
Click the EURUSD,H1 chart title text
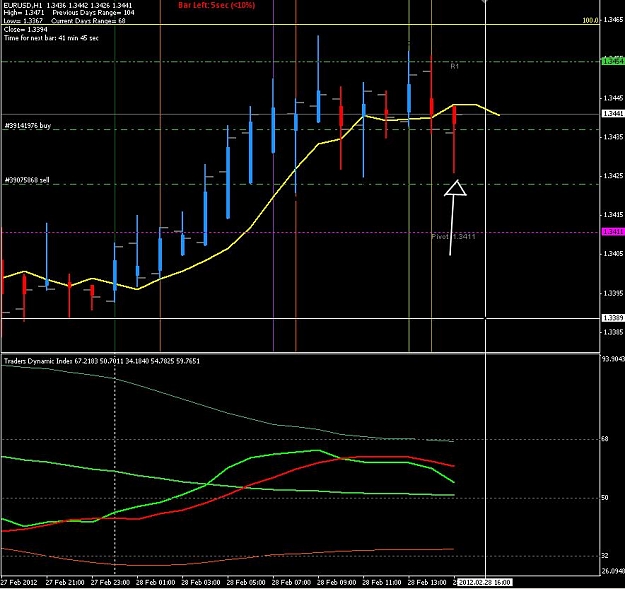(x=22, y=5)
